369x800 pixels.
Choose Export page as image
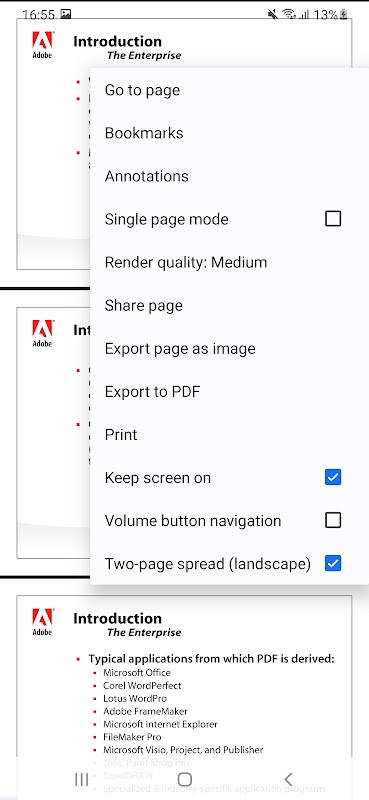pos(229,348)
